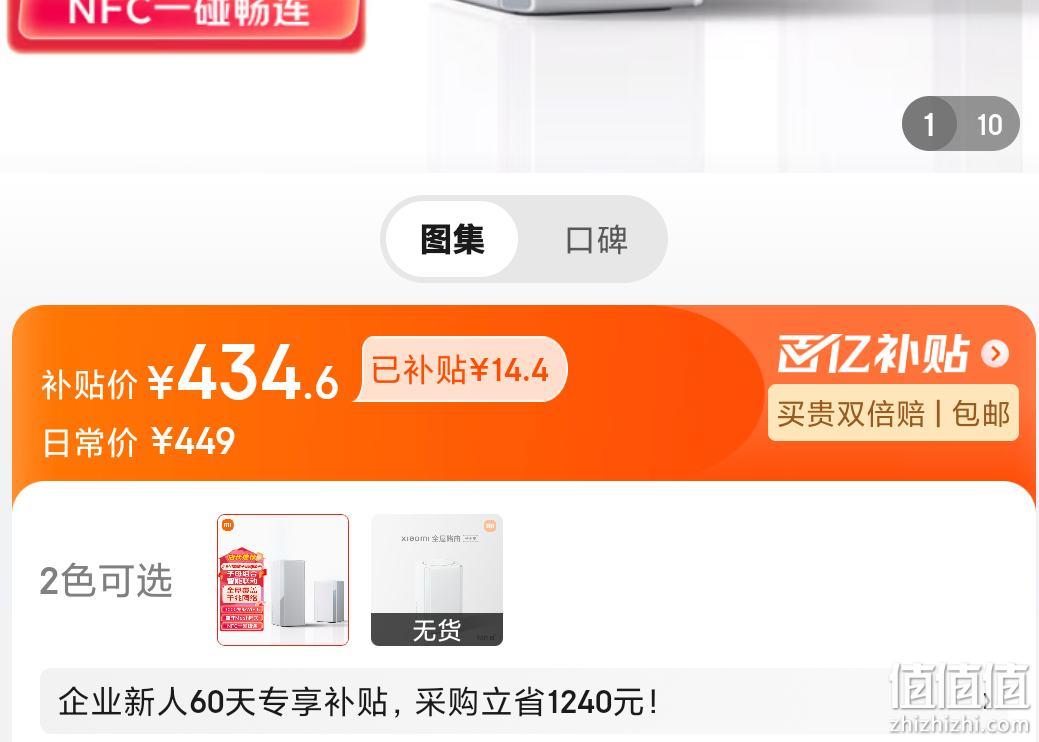The image size is (1039, 742).
Task: Click the Mi logo on second thumbnail
Action: [490, 525]
